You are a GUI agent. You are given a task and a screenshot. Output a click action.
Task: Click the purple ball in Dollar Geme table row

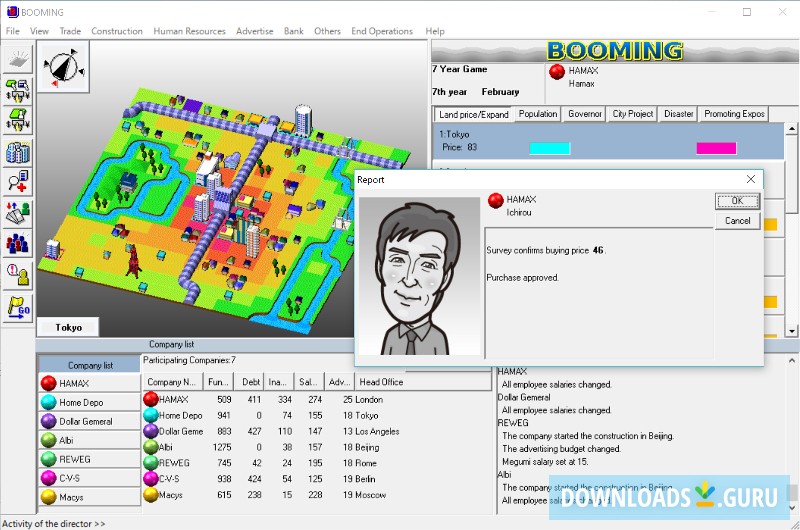151,431
